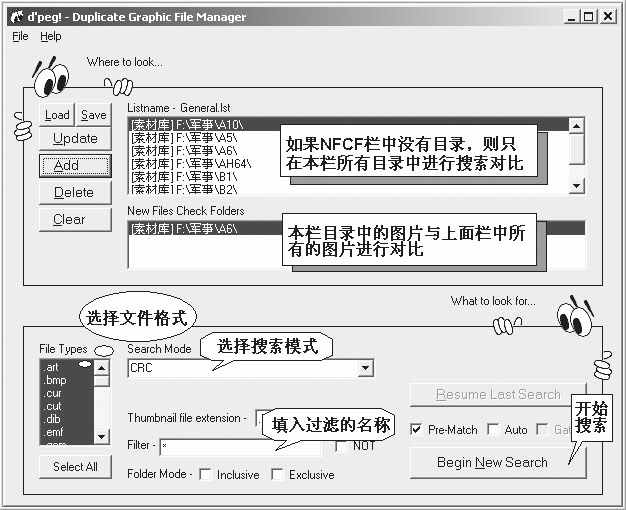626x510 pixels.
Task: Click Resume Last Search button
Action: click(x=497, y=395)
